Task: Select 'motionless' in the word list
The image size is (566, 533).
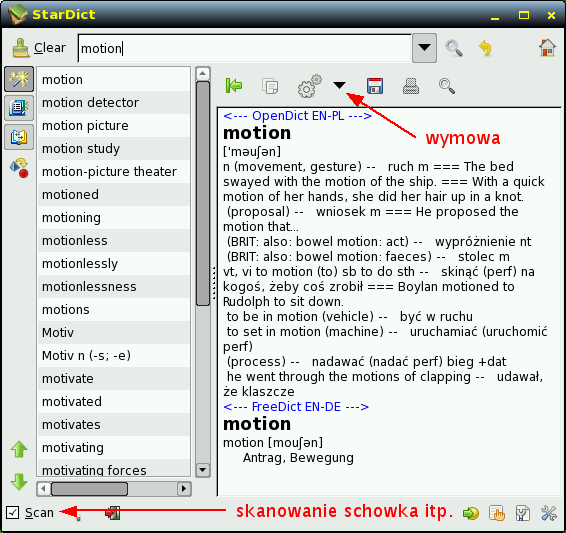Action: (x=114, y=240)
